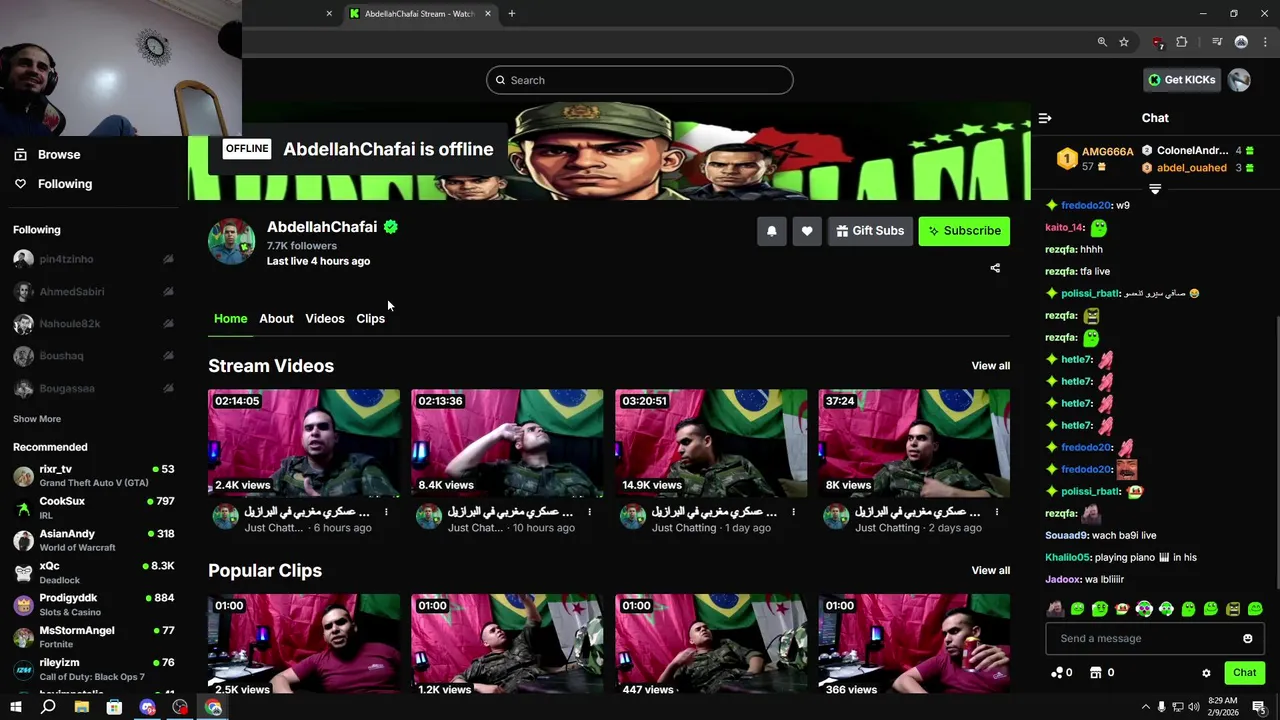Play the 03:20:51 stream video thumbnail

pos(711,443)
